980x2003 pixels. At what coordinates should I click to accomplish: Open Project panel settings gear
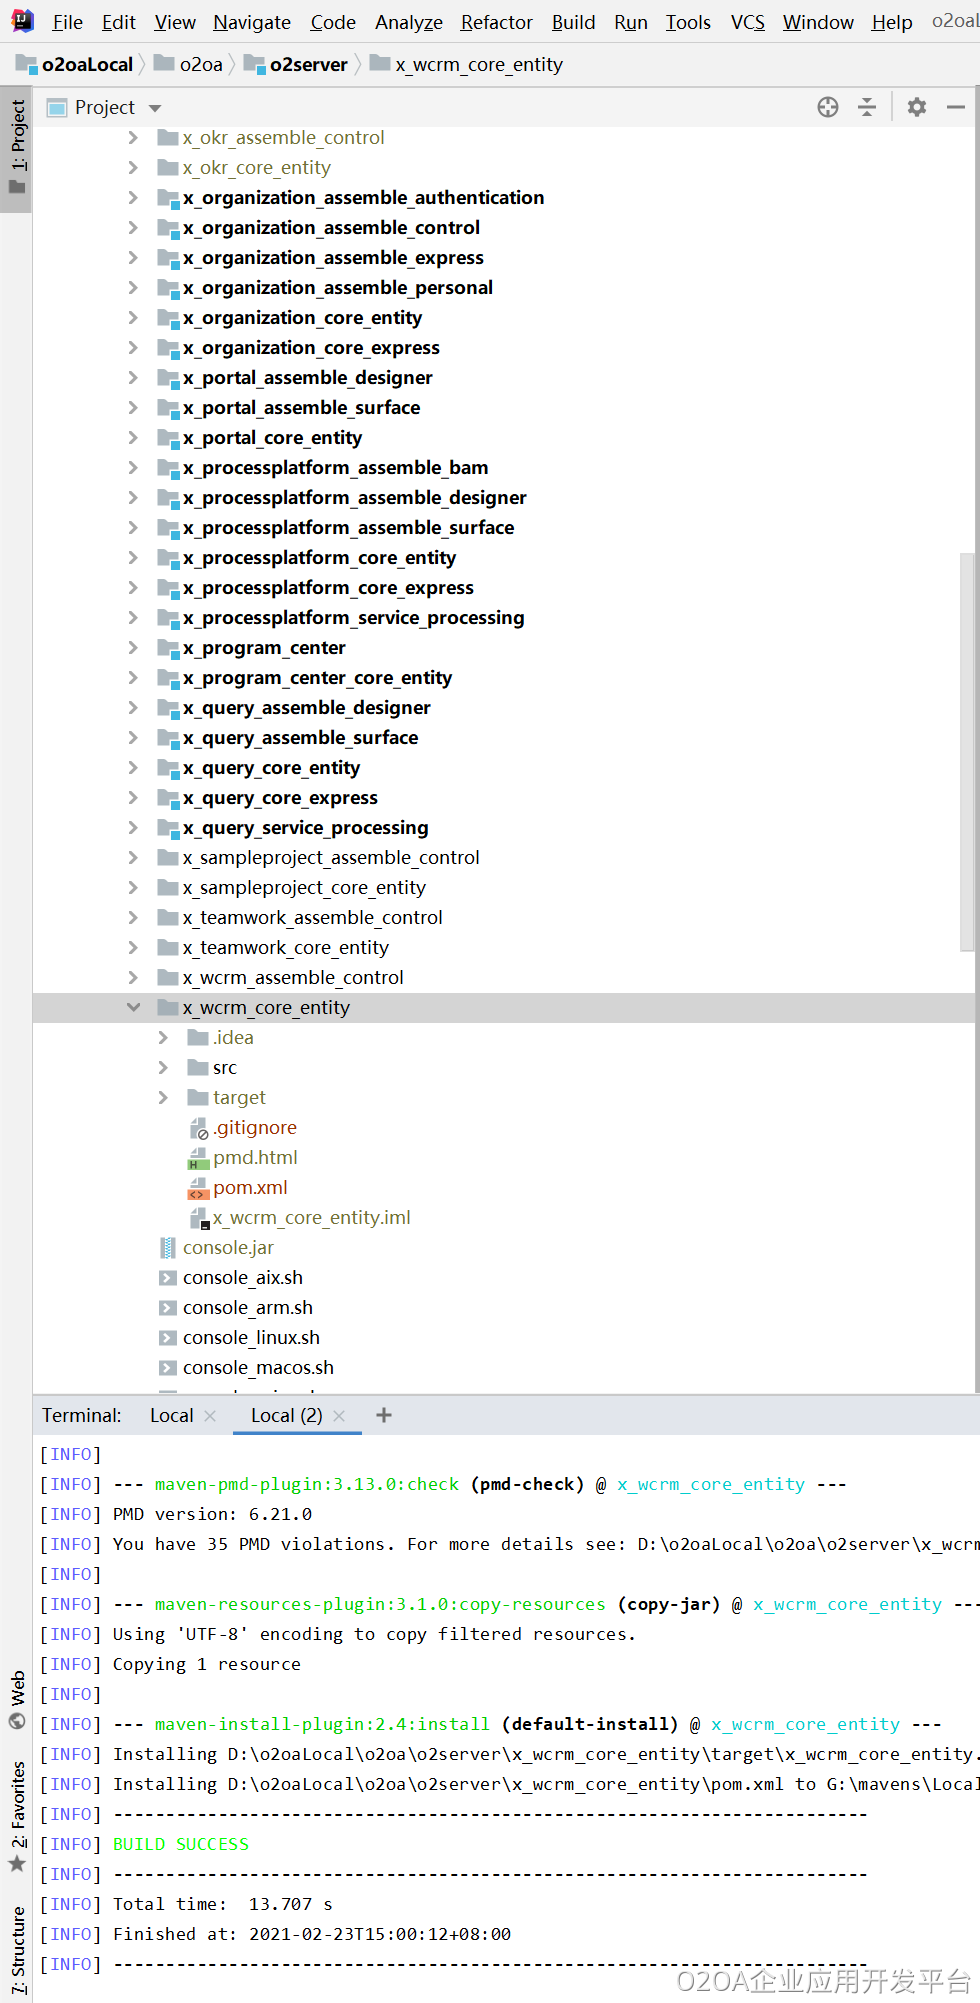point(916,107)
